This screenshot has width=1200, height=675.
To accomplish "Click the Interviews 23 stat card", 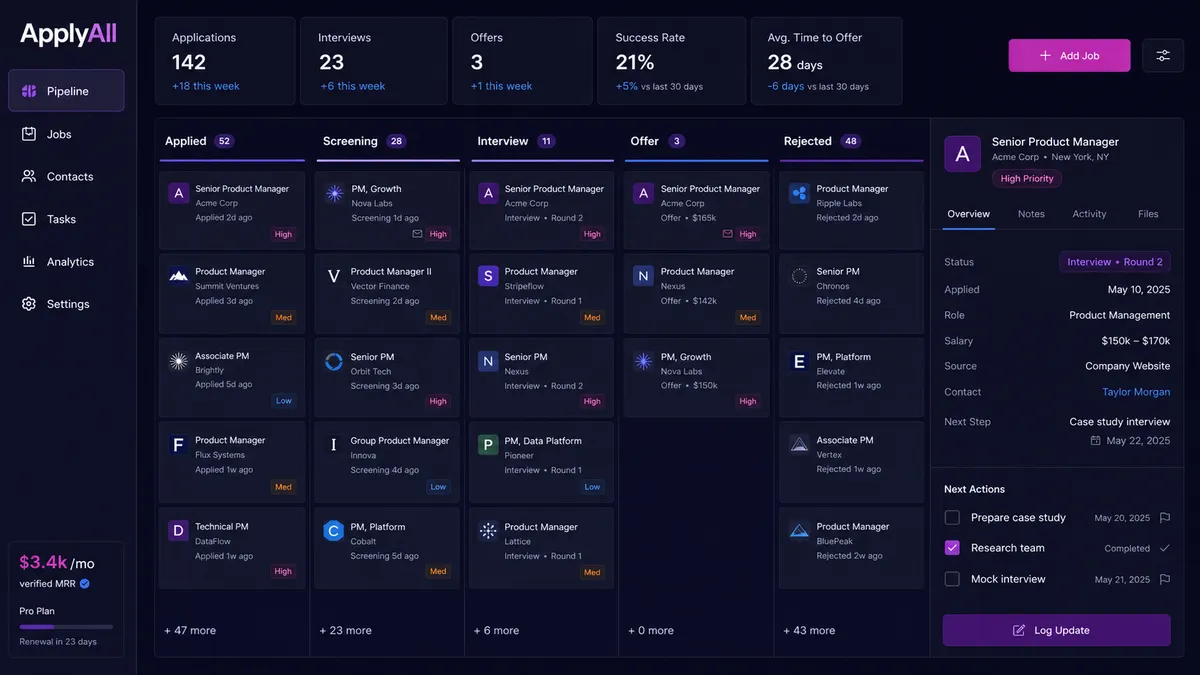I will [372, 61].
